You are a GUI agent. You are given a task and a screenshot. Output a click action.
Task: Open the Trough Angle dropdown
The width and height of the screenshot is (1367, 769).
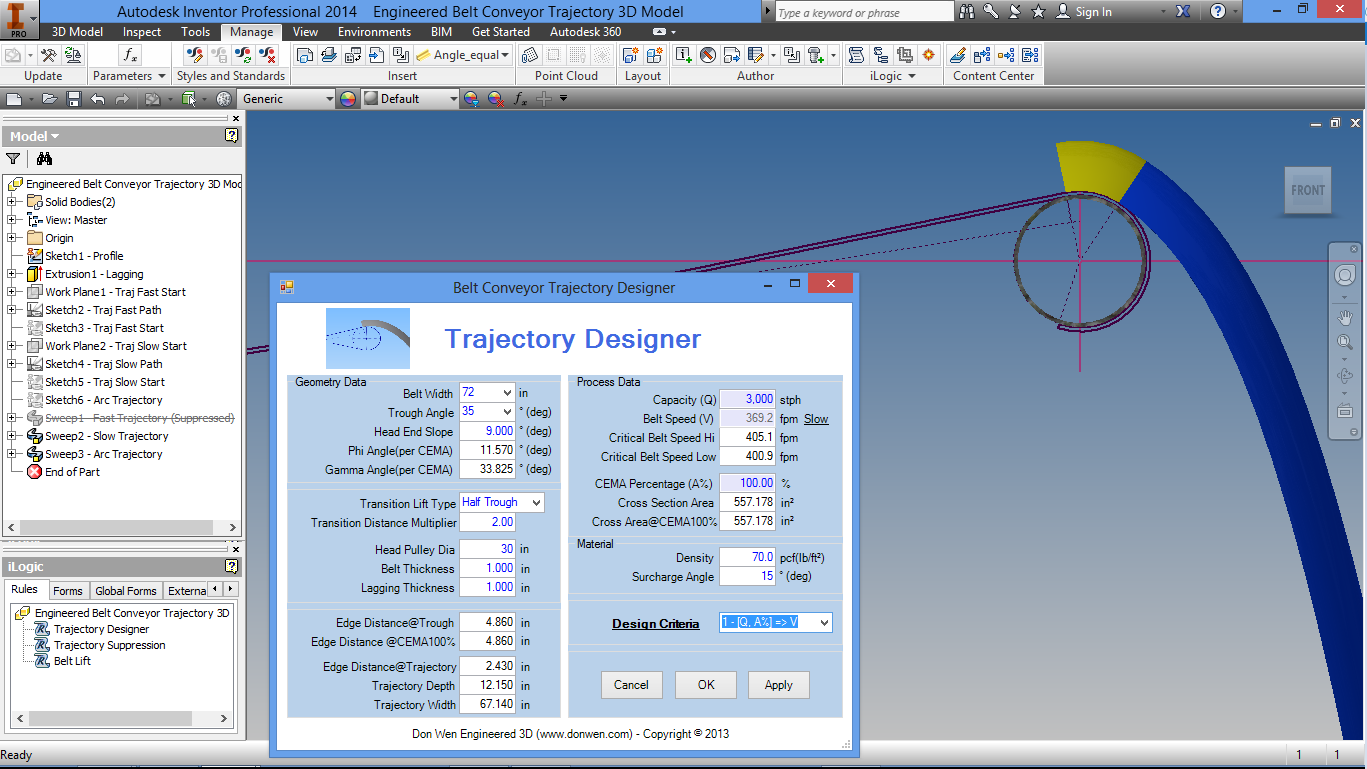click(506, 412)
